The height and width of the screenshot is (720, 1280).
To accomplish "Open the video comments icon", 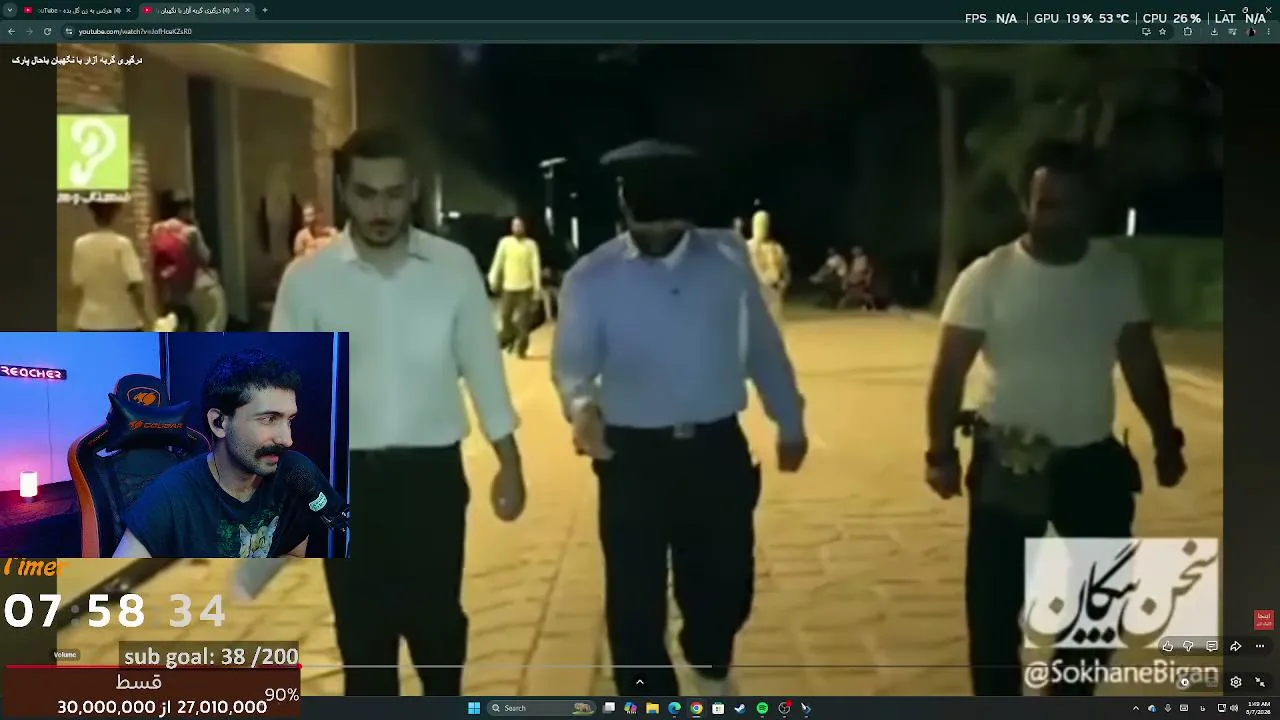I will coord(1212,646).
